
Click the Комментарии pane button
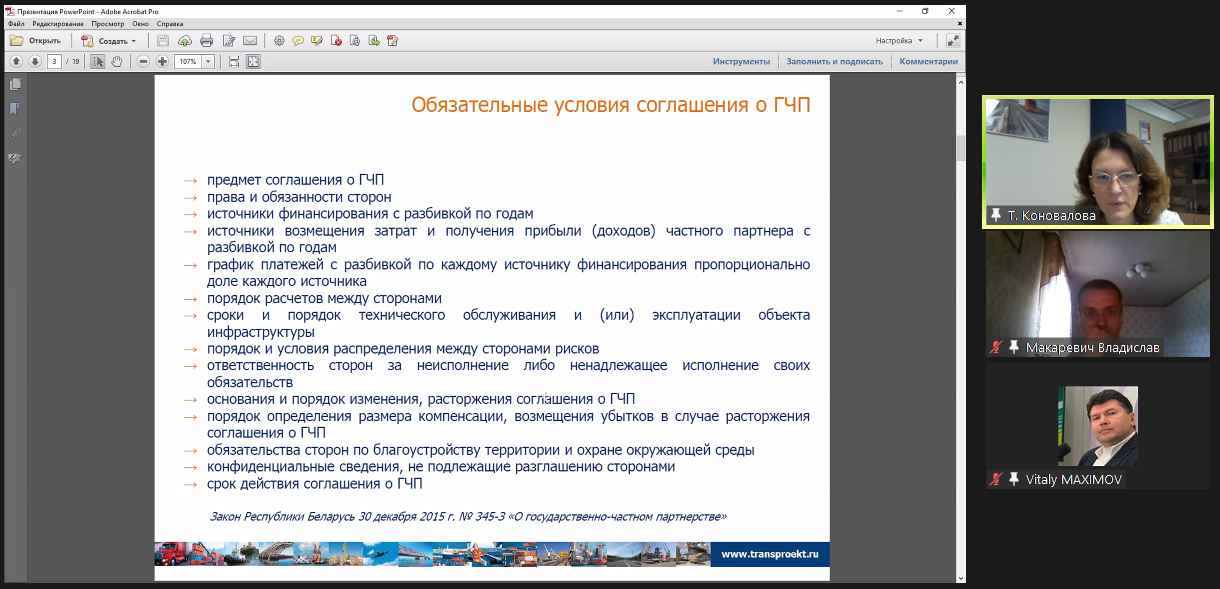coord(928,62)
